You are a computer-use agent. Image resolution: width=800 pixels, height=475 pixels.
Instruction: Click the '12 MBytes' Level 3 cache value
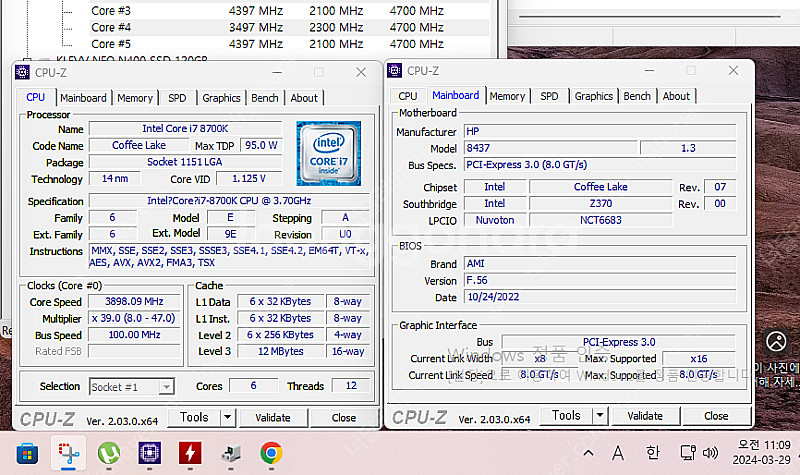281,352
